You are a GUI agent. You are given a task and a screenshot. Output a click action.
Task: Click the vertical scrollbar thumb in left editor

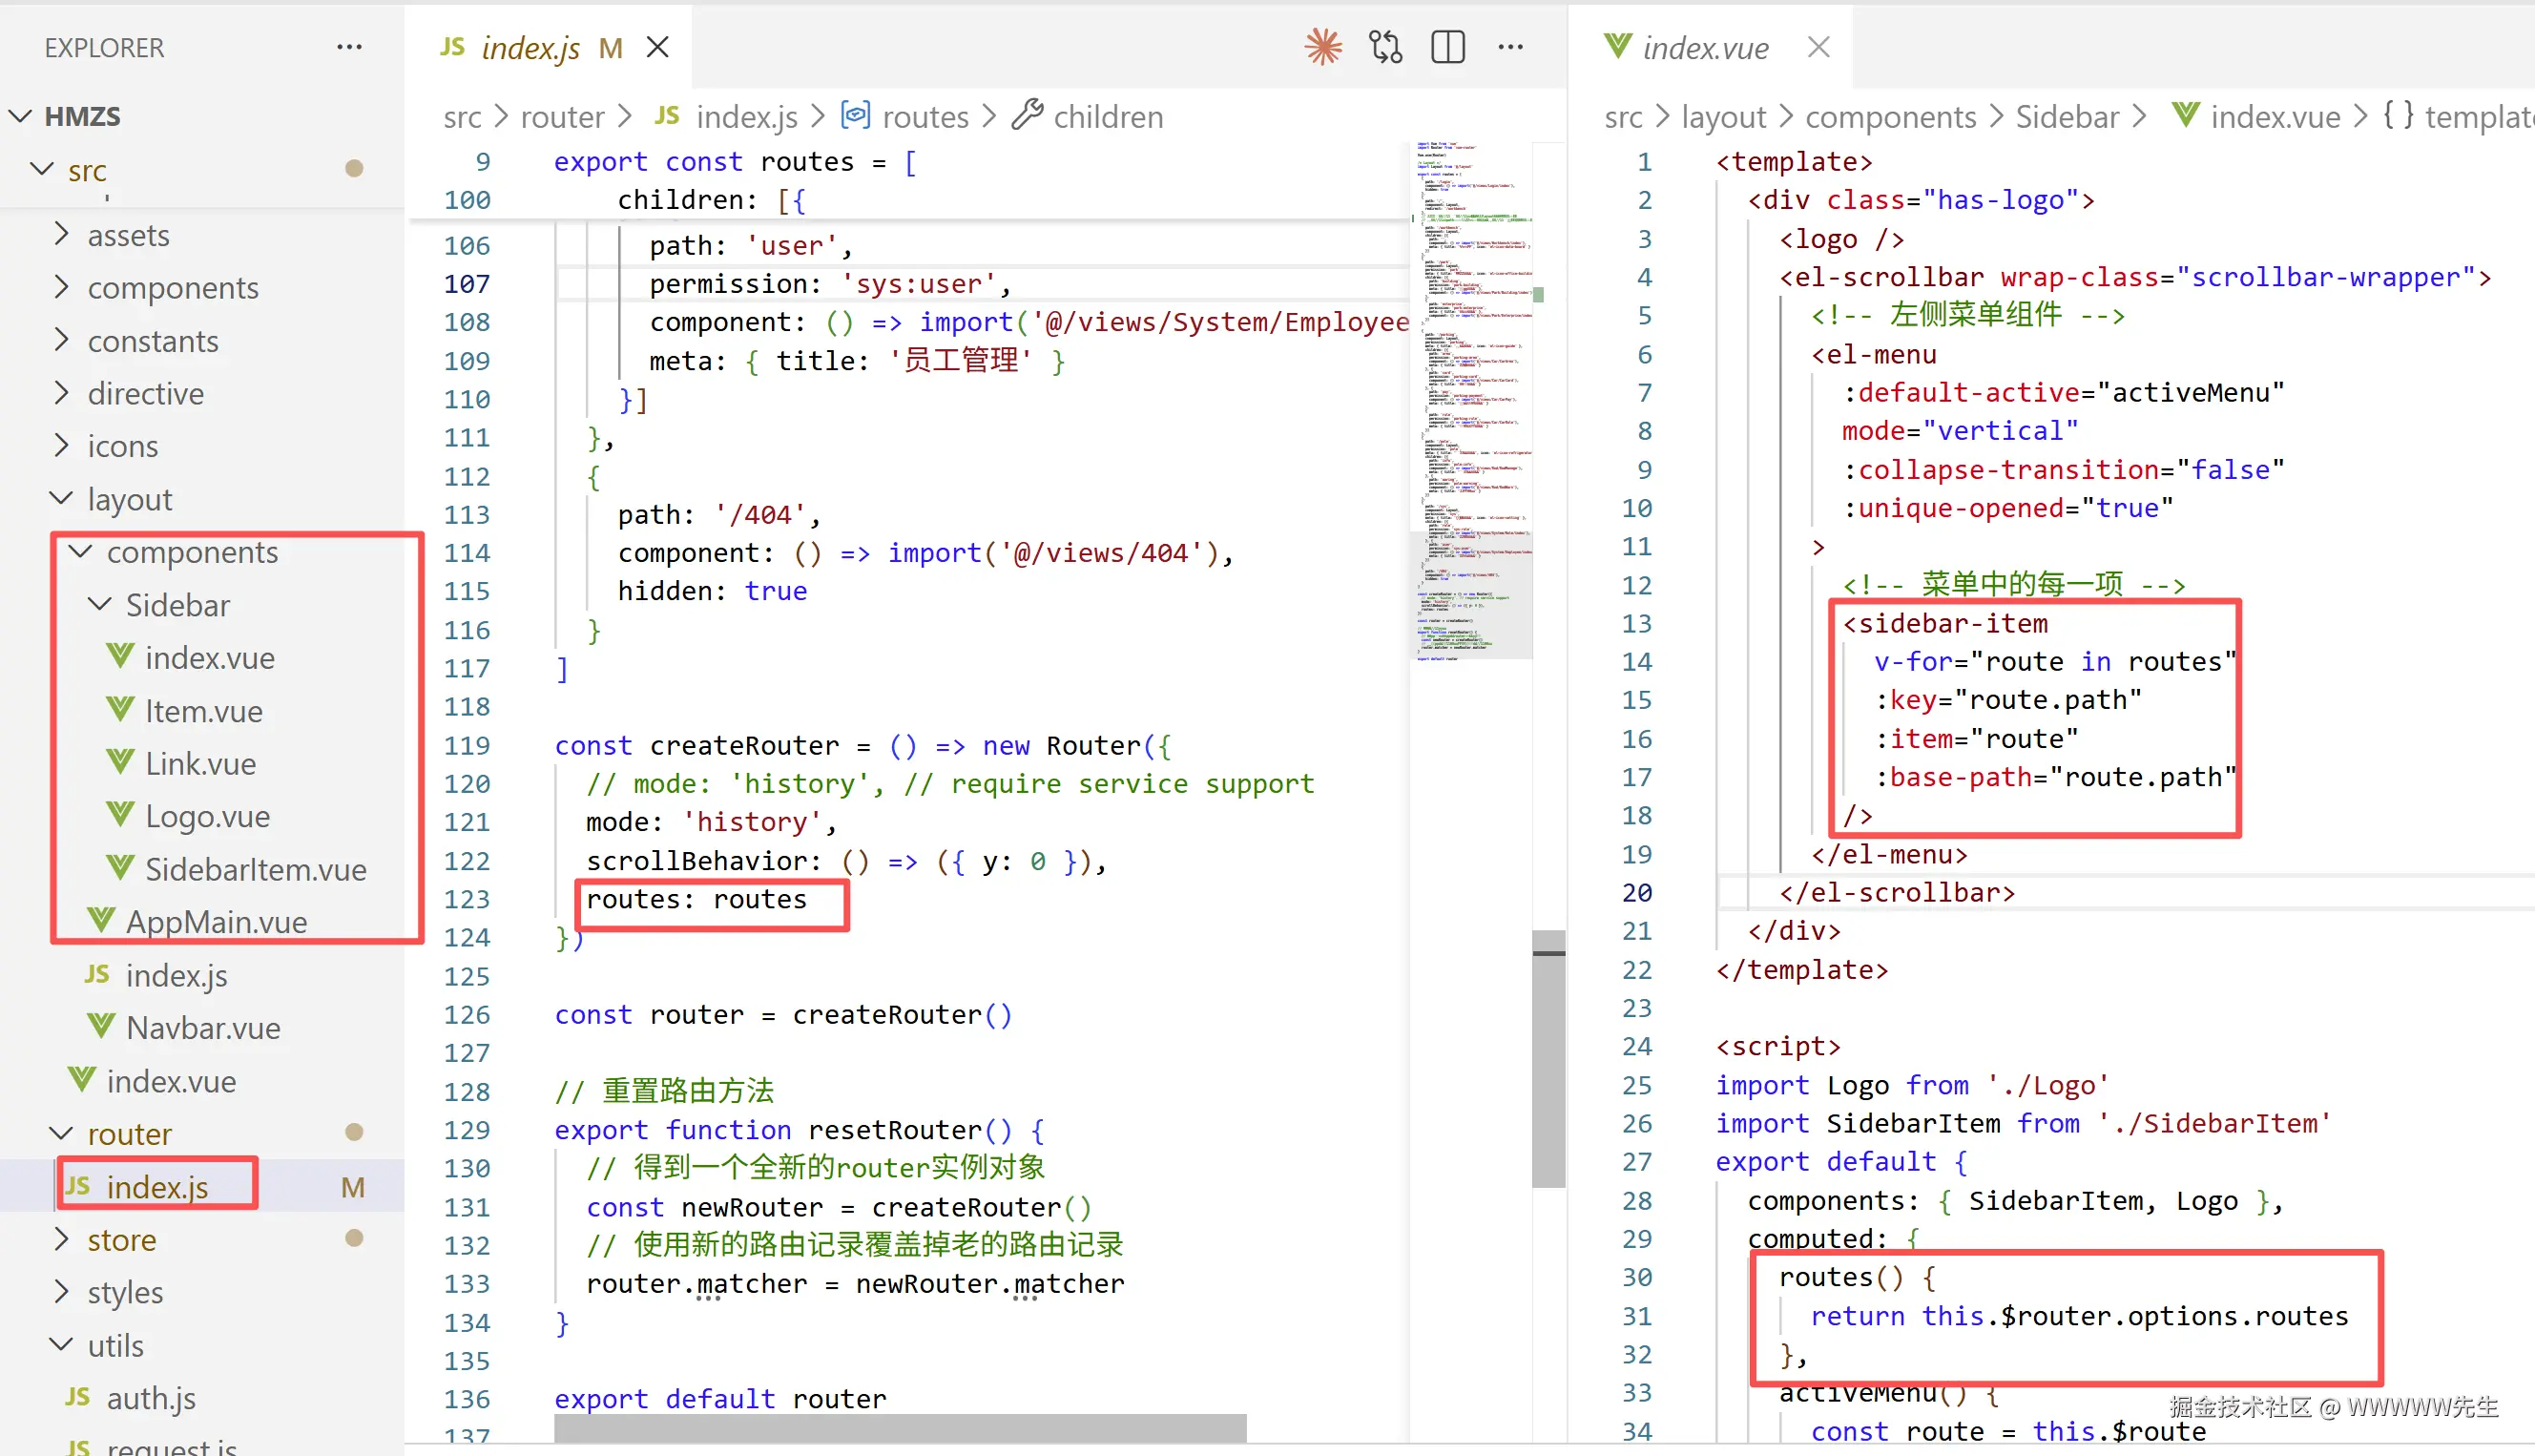coord(1548,1058)
